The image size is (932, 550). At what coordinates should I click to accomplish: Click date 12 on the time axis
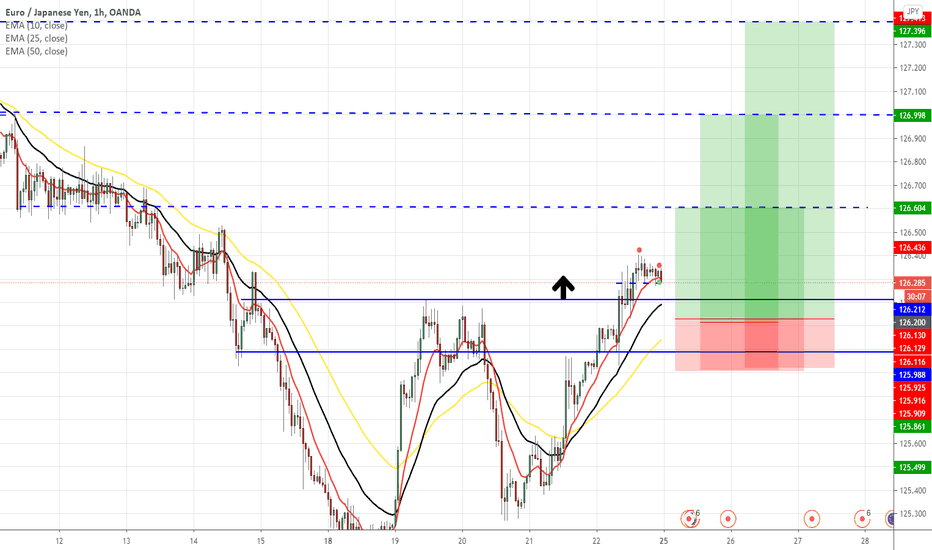click(59, 541)
